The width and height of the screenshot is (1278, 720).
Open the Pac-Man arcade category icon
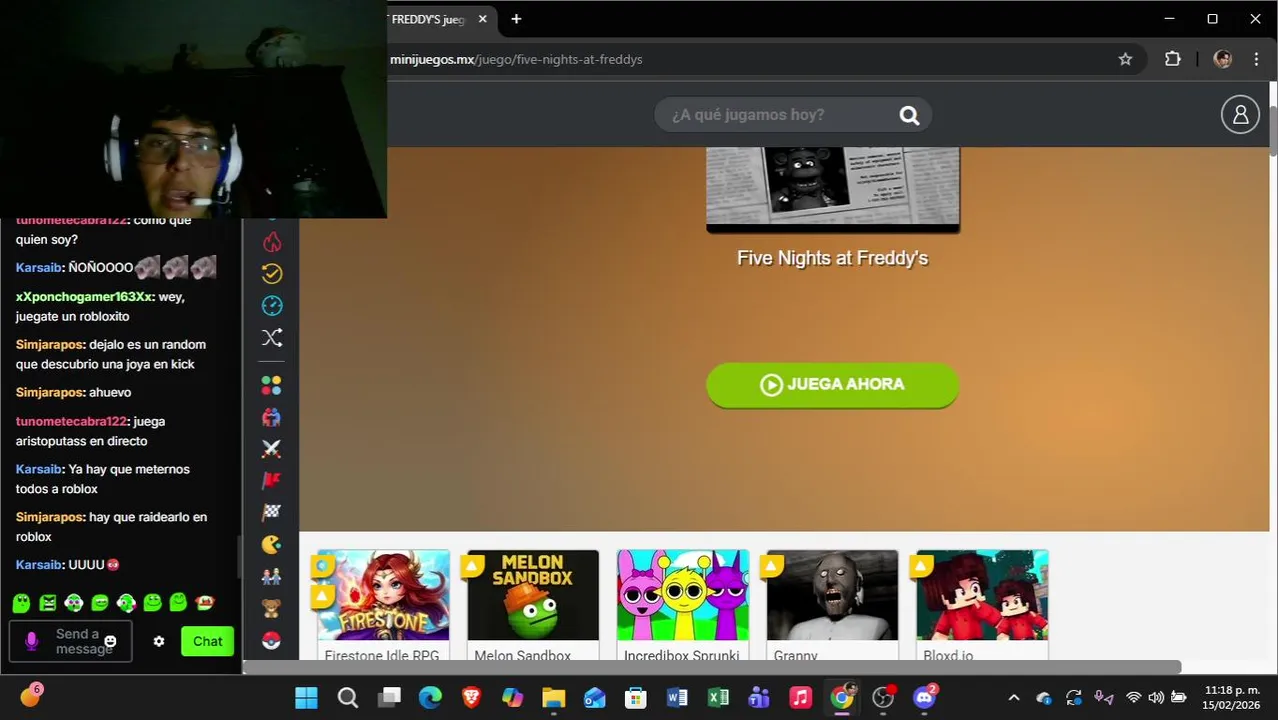pos(271,545)
